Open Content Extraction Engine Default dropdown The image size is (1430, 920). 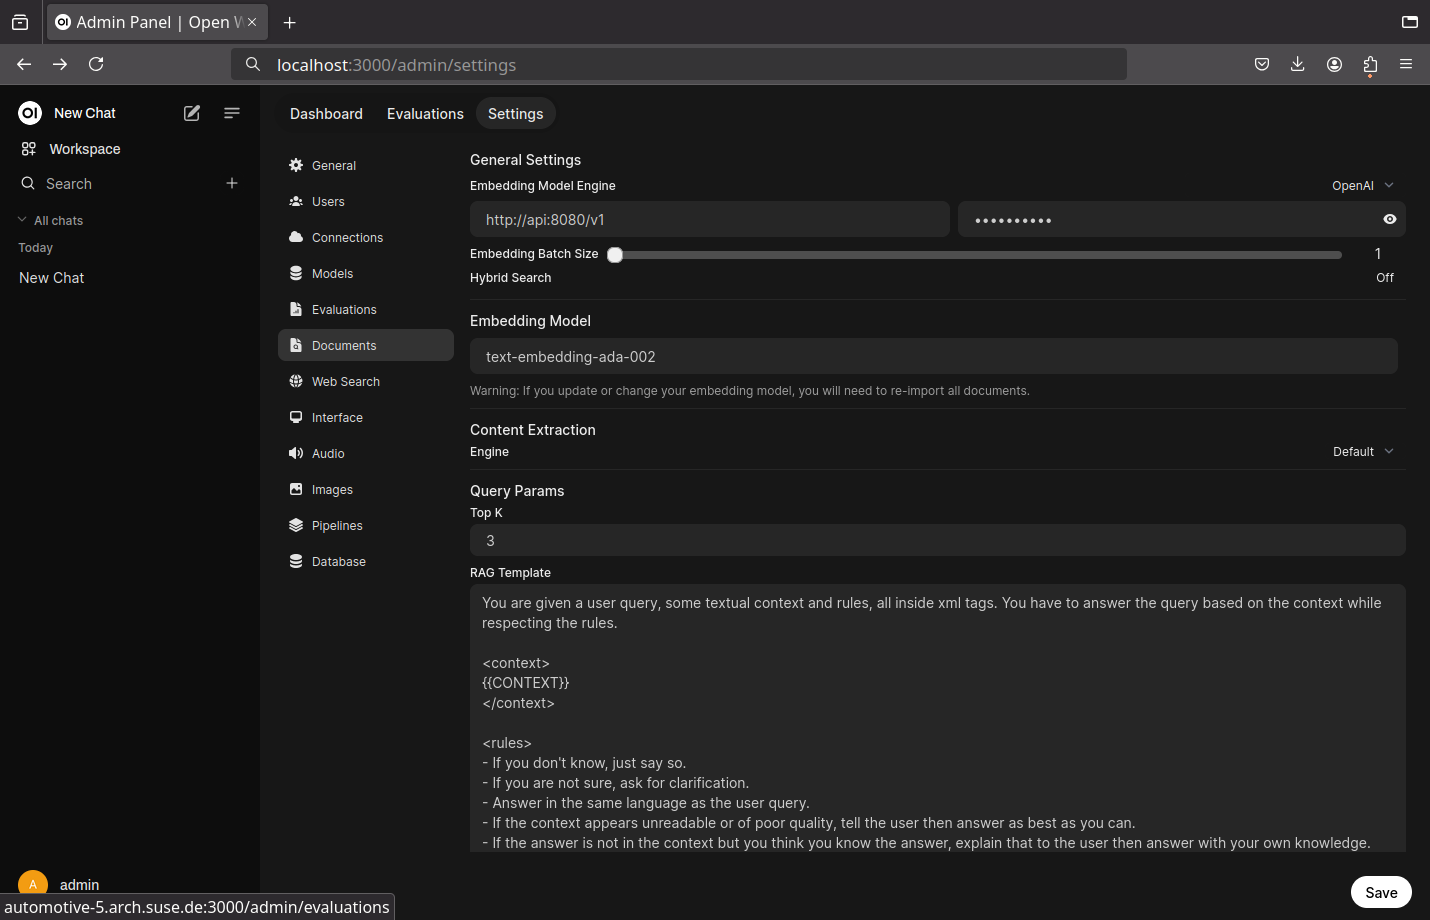point(1362,452)
